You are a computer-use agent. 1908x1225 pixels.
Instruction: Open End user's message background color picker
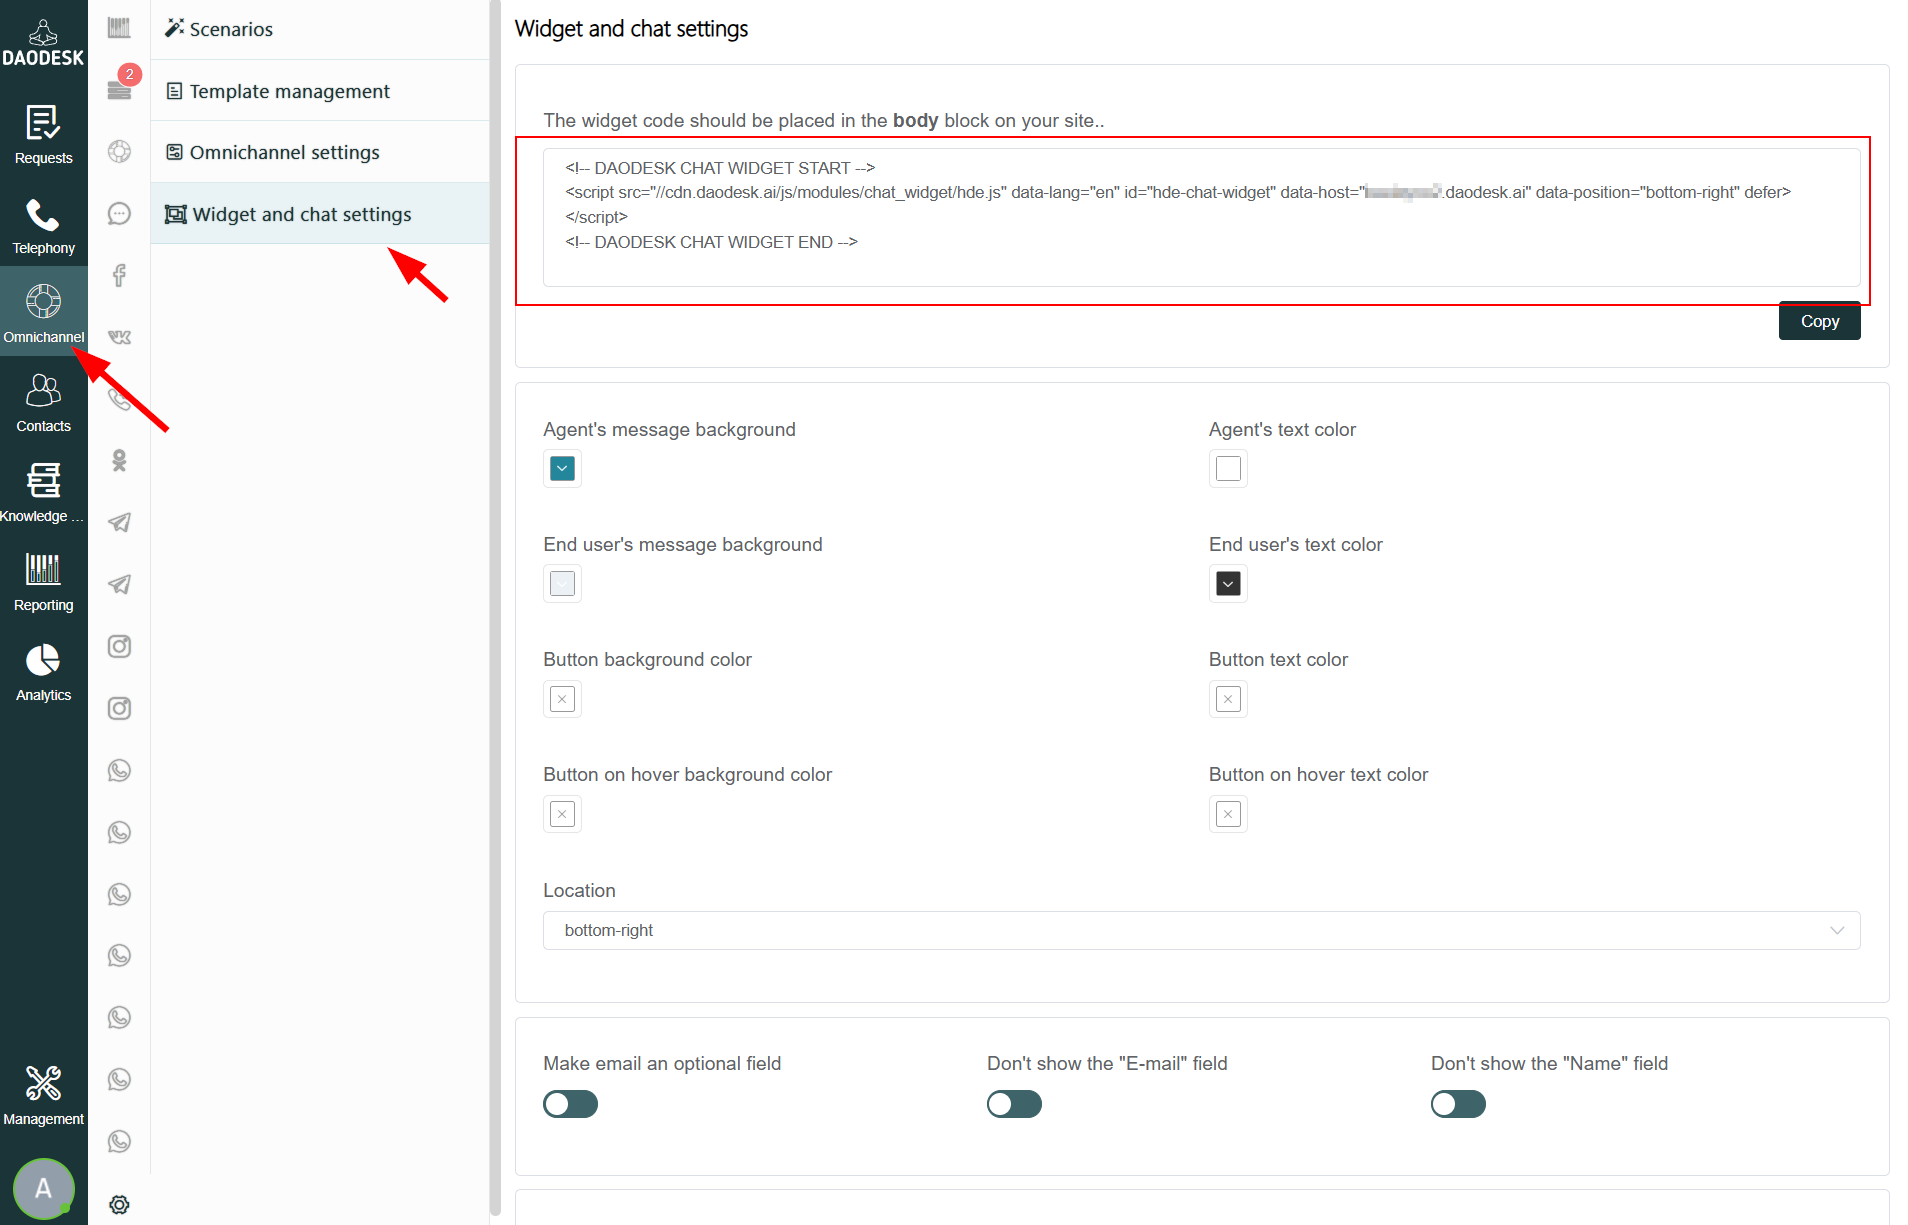562,583
